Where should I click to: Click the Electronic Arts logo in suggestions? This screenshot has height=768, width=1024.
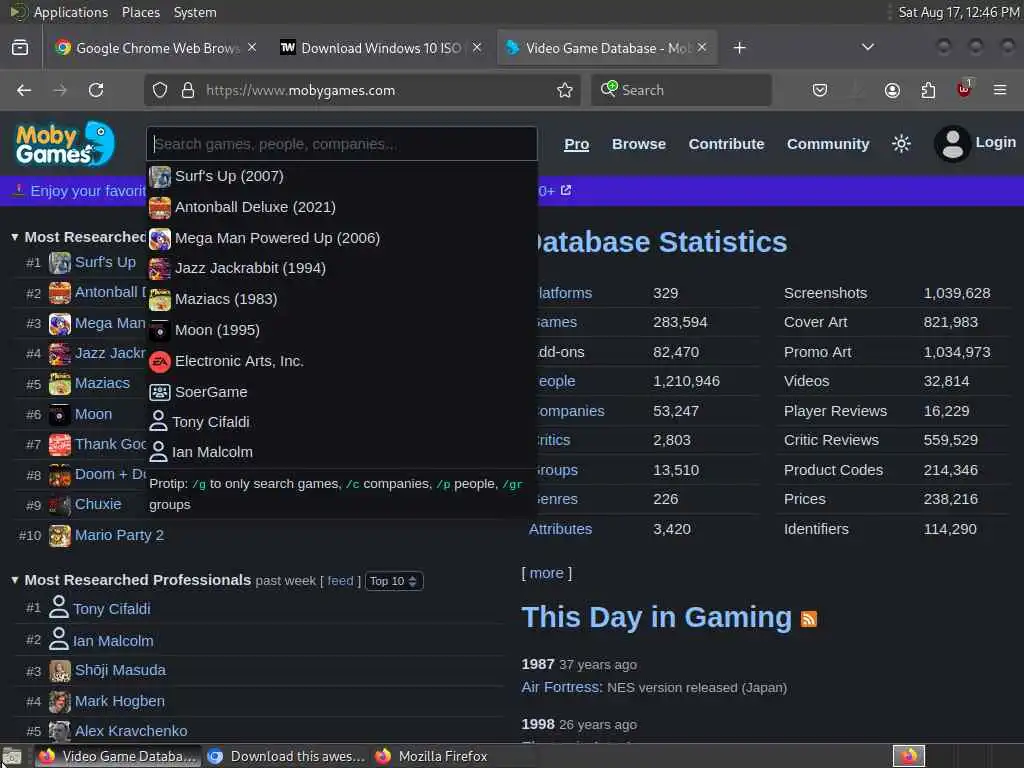pyautogui.click(x=159, y=361)
